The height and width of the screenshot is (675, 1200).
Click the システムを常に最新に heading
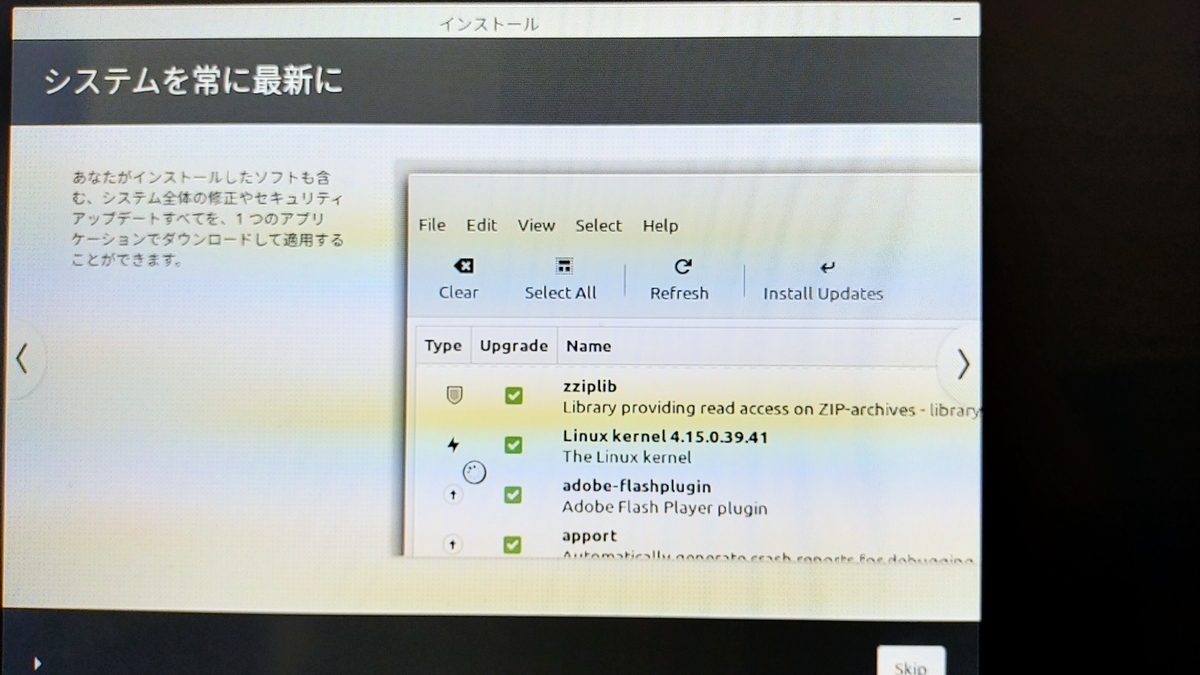click(x=193, y=80)
